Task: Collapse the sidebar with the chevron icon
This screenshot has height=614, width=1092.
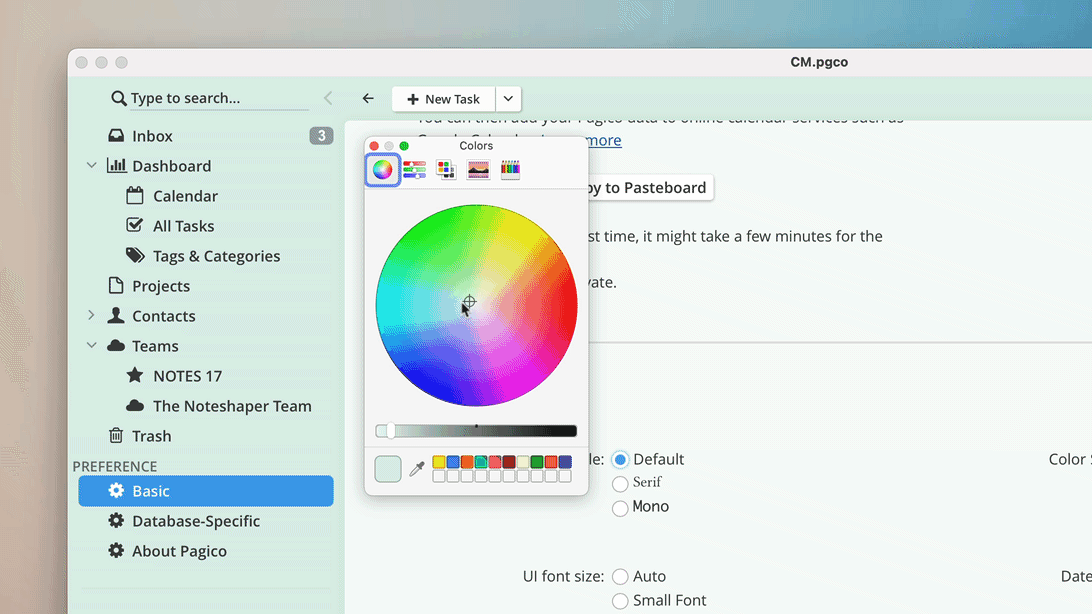Action: point(328,98)
